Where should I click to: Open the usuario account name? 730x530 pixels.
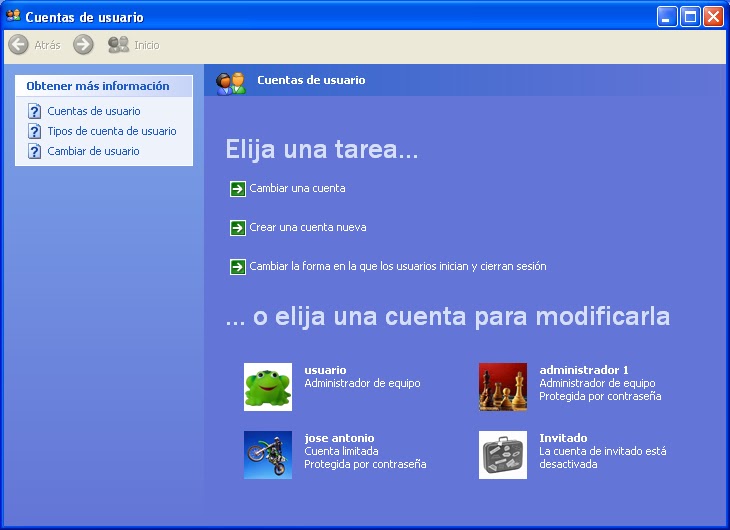click(x=325, y=370)
